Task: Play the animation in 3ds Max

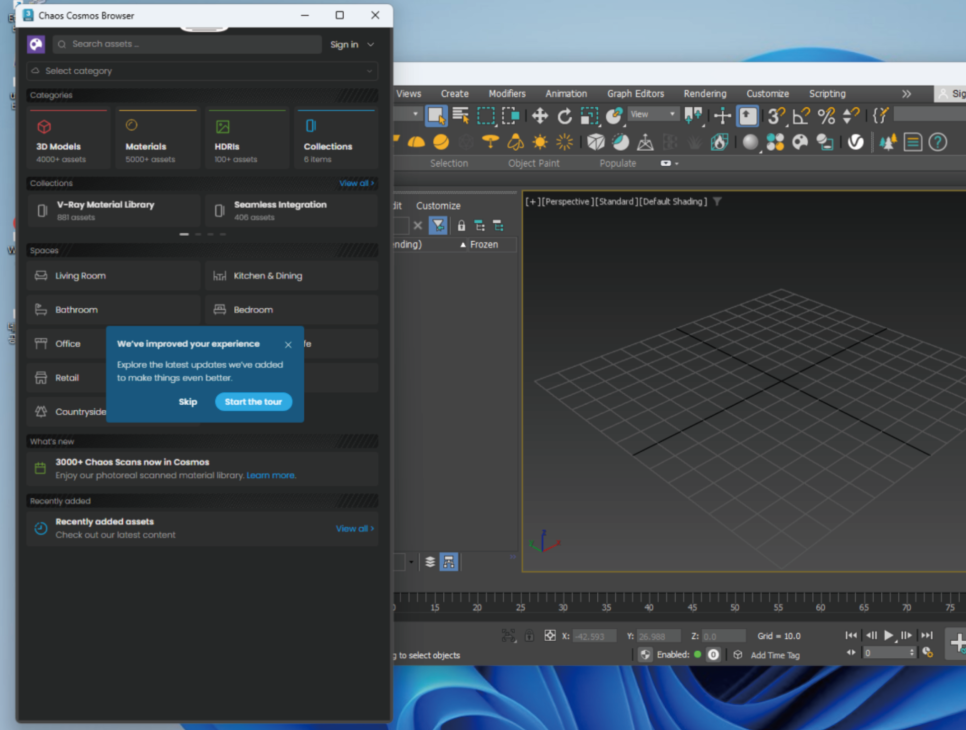Action: point(888,635)
